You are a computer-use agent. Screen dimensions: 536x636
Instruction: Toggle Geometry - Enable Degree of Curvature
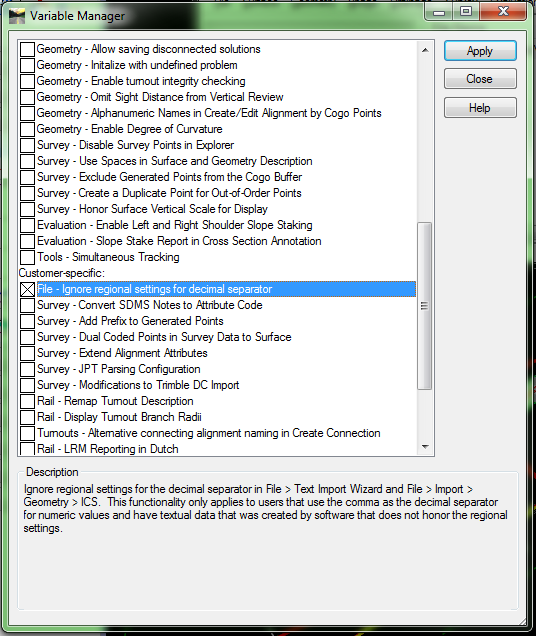[27, 129]
